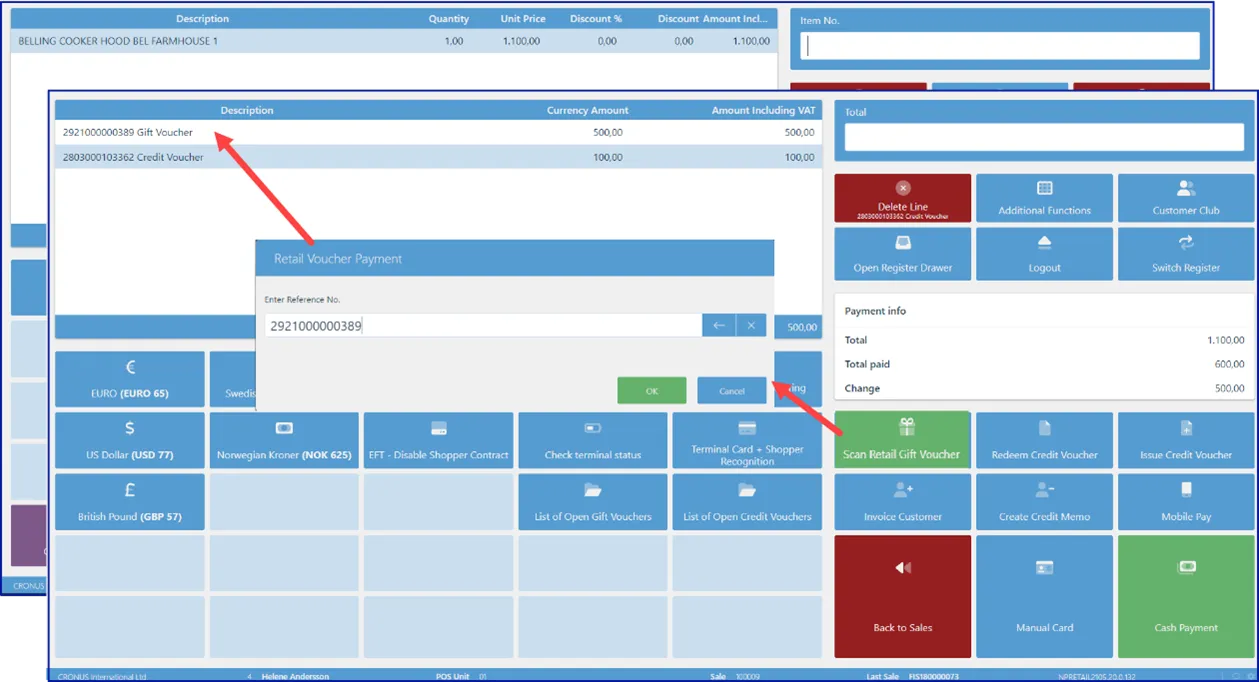Viewport: 1259px width, 682px height.
Task: Select the Cash Payment green tile
Action: pos(1186,597)
